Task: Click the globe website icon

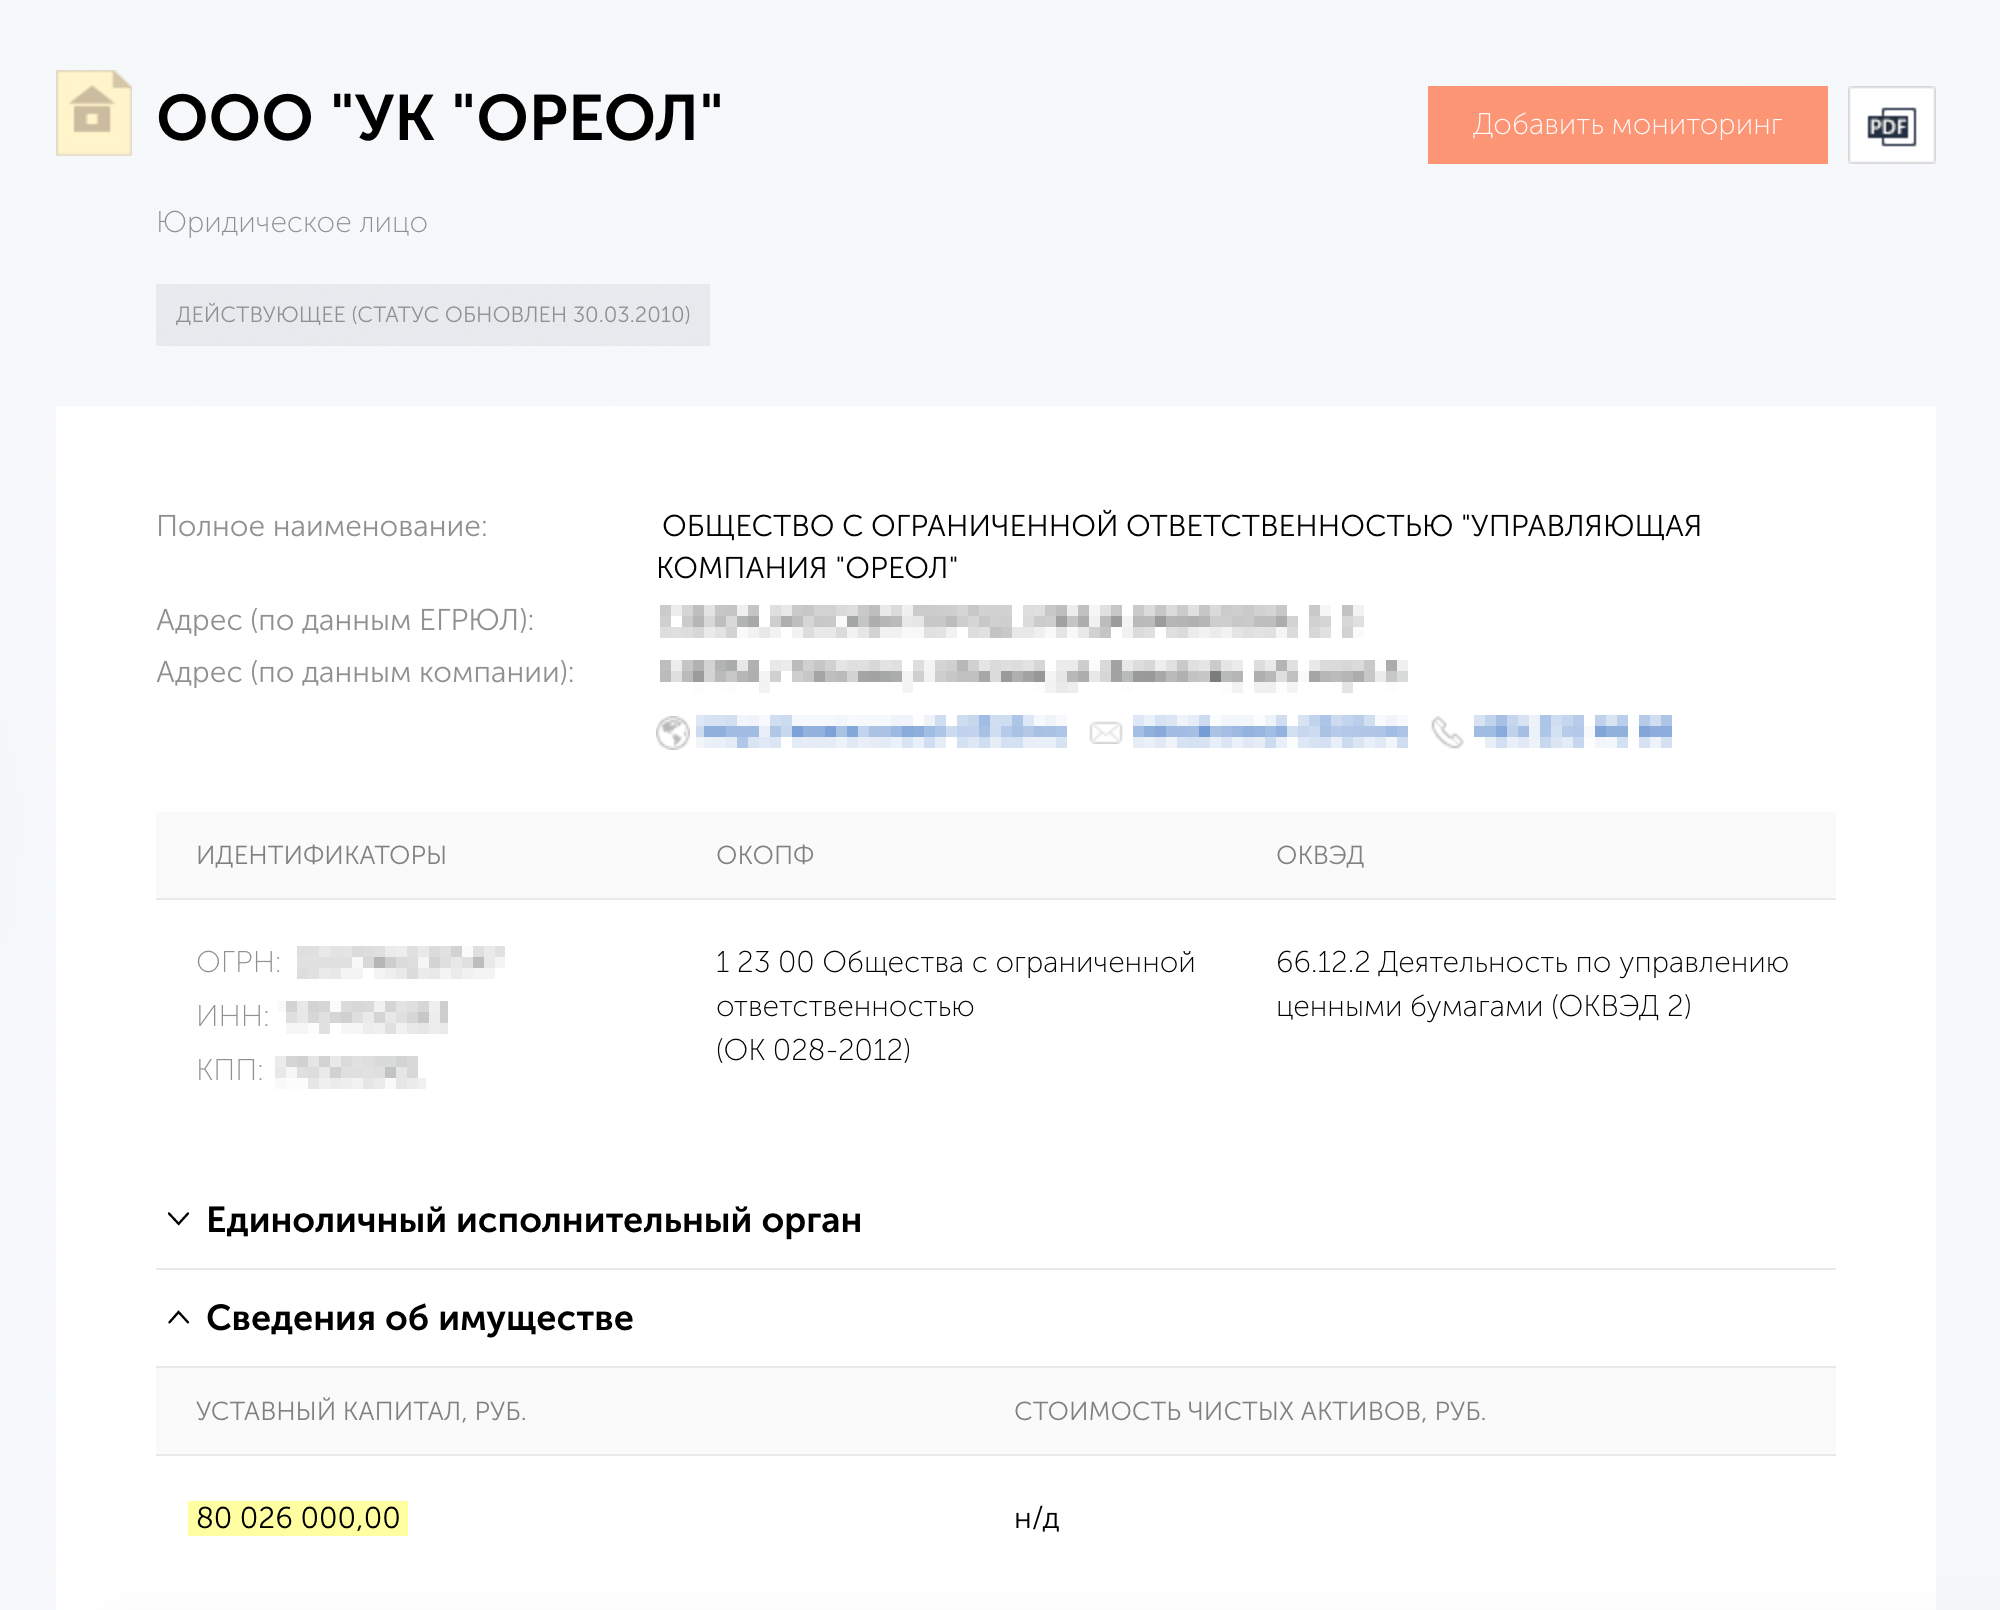Action: 673,733
